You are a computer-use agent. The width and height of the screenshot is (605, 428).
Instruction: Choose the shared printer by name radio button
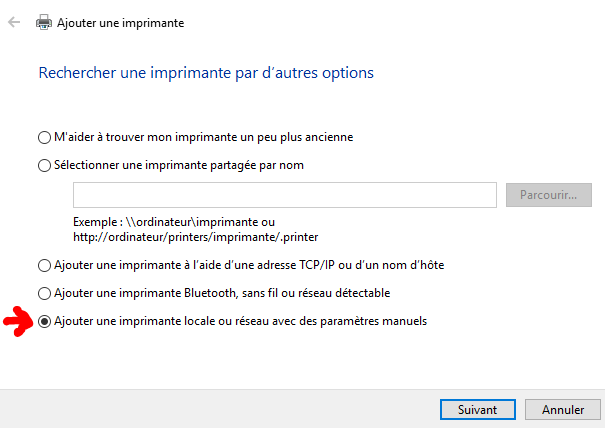tap(44, 166)
